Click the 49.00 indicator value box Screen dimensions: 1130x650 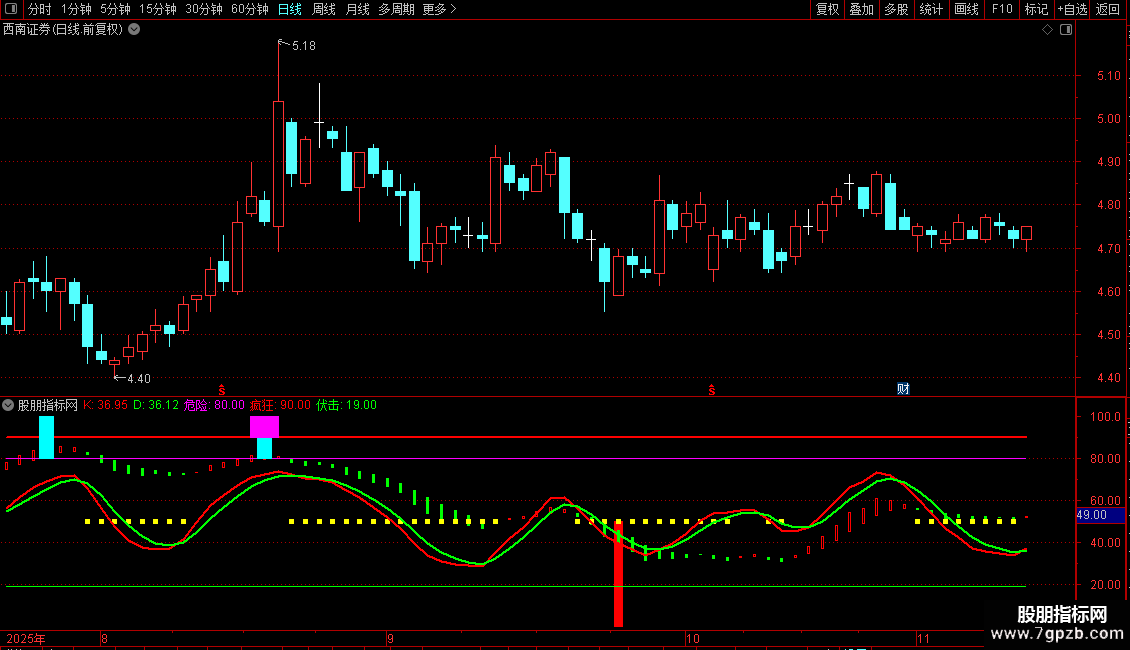pos(1100,515)
